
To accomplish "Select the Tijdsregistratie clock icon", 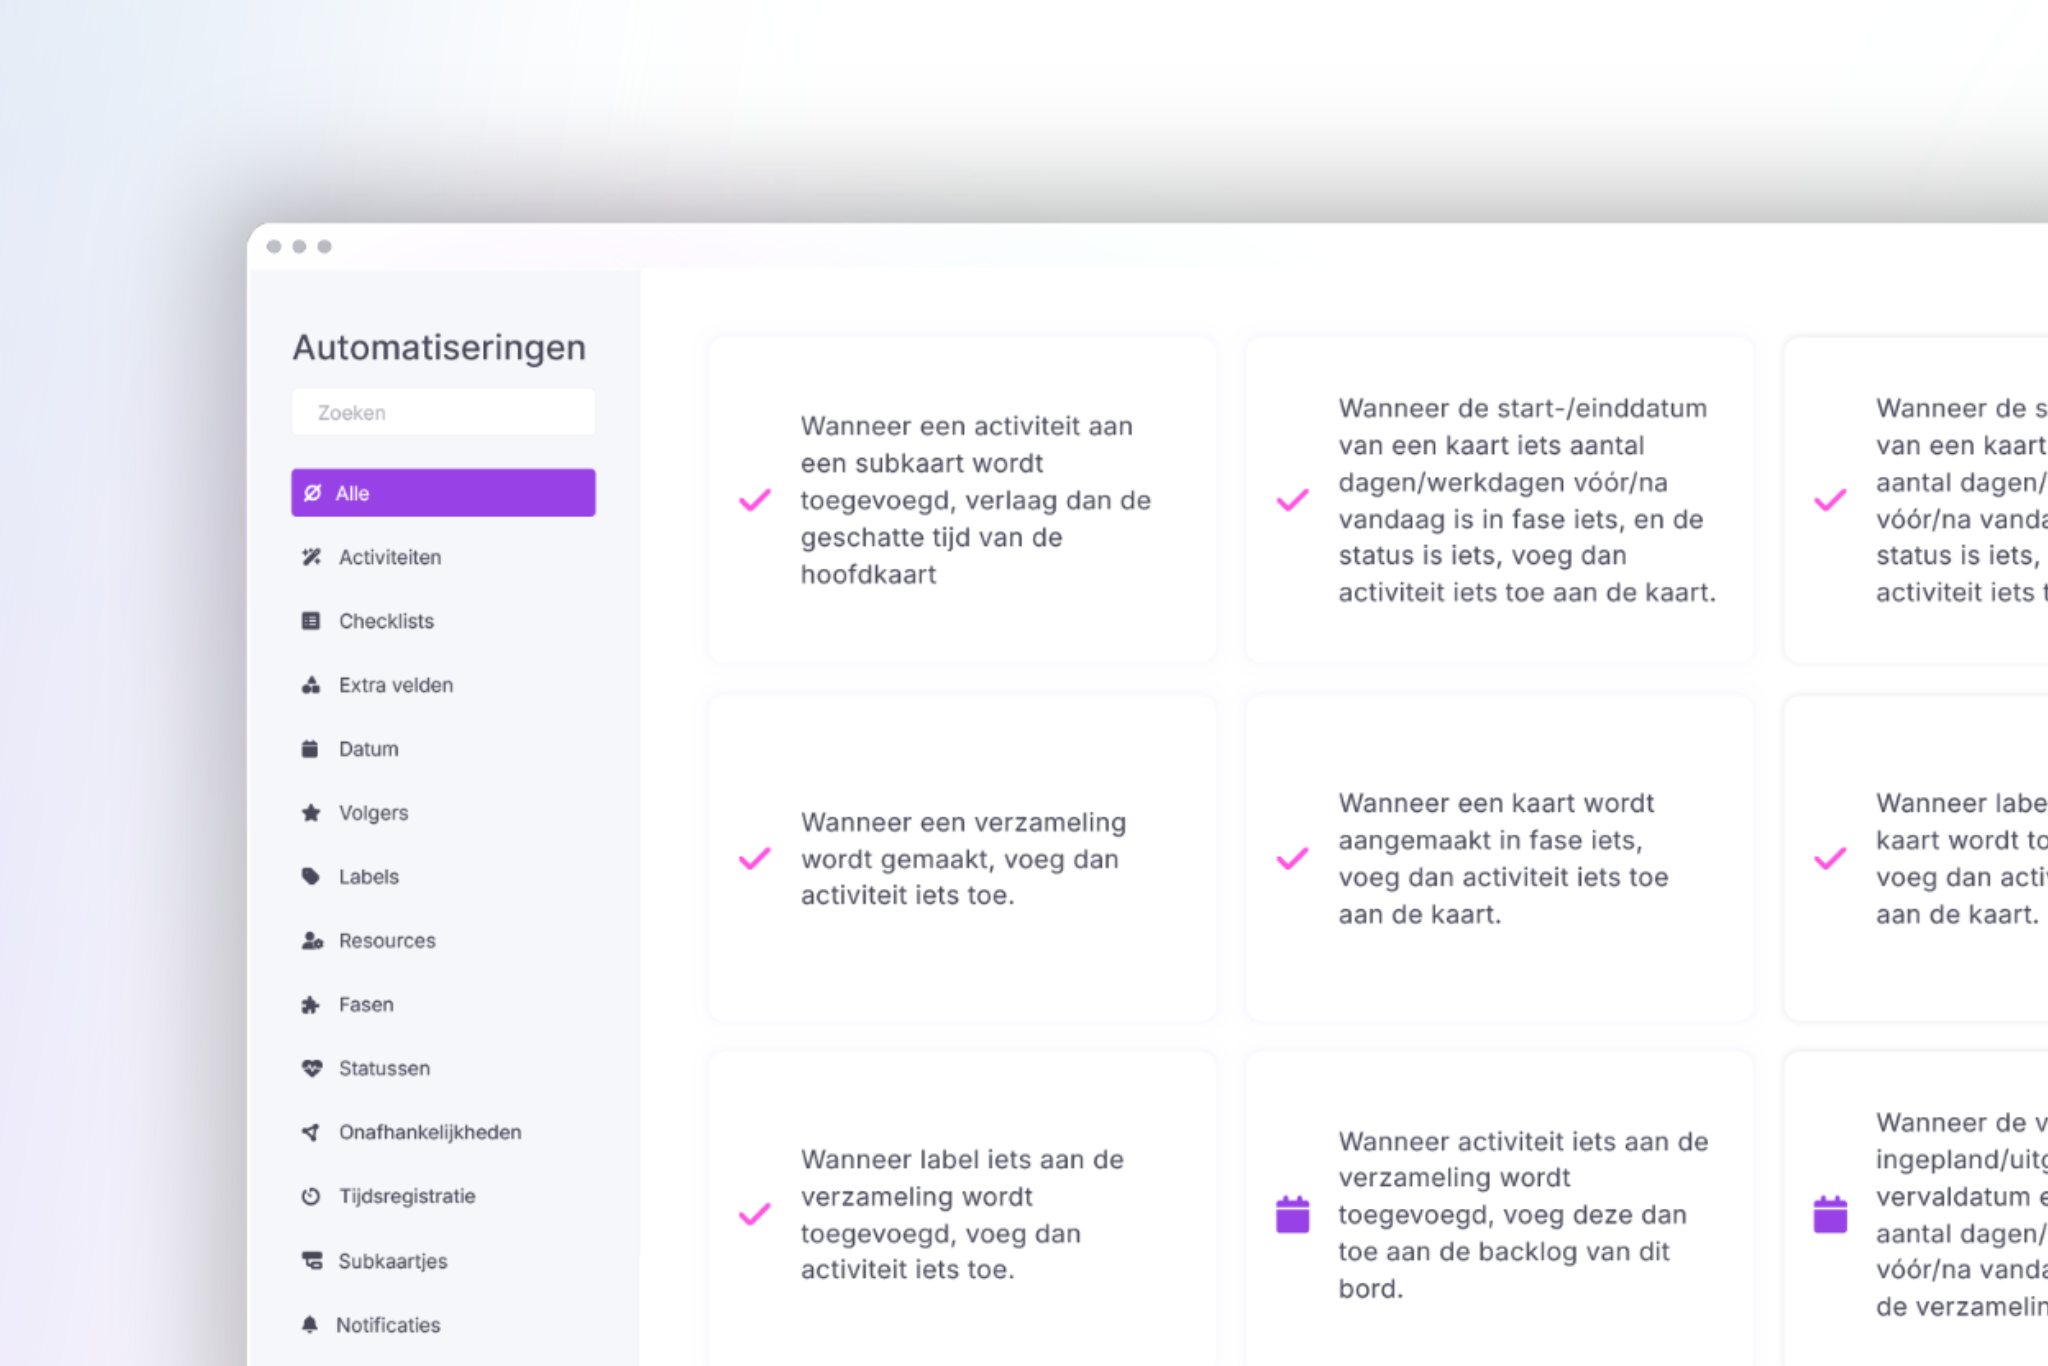I will pos(311,1196).
